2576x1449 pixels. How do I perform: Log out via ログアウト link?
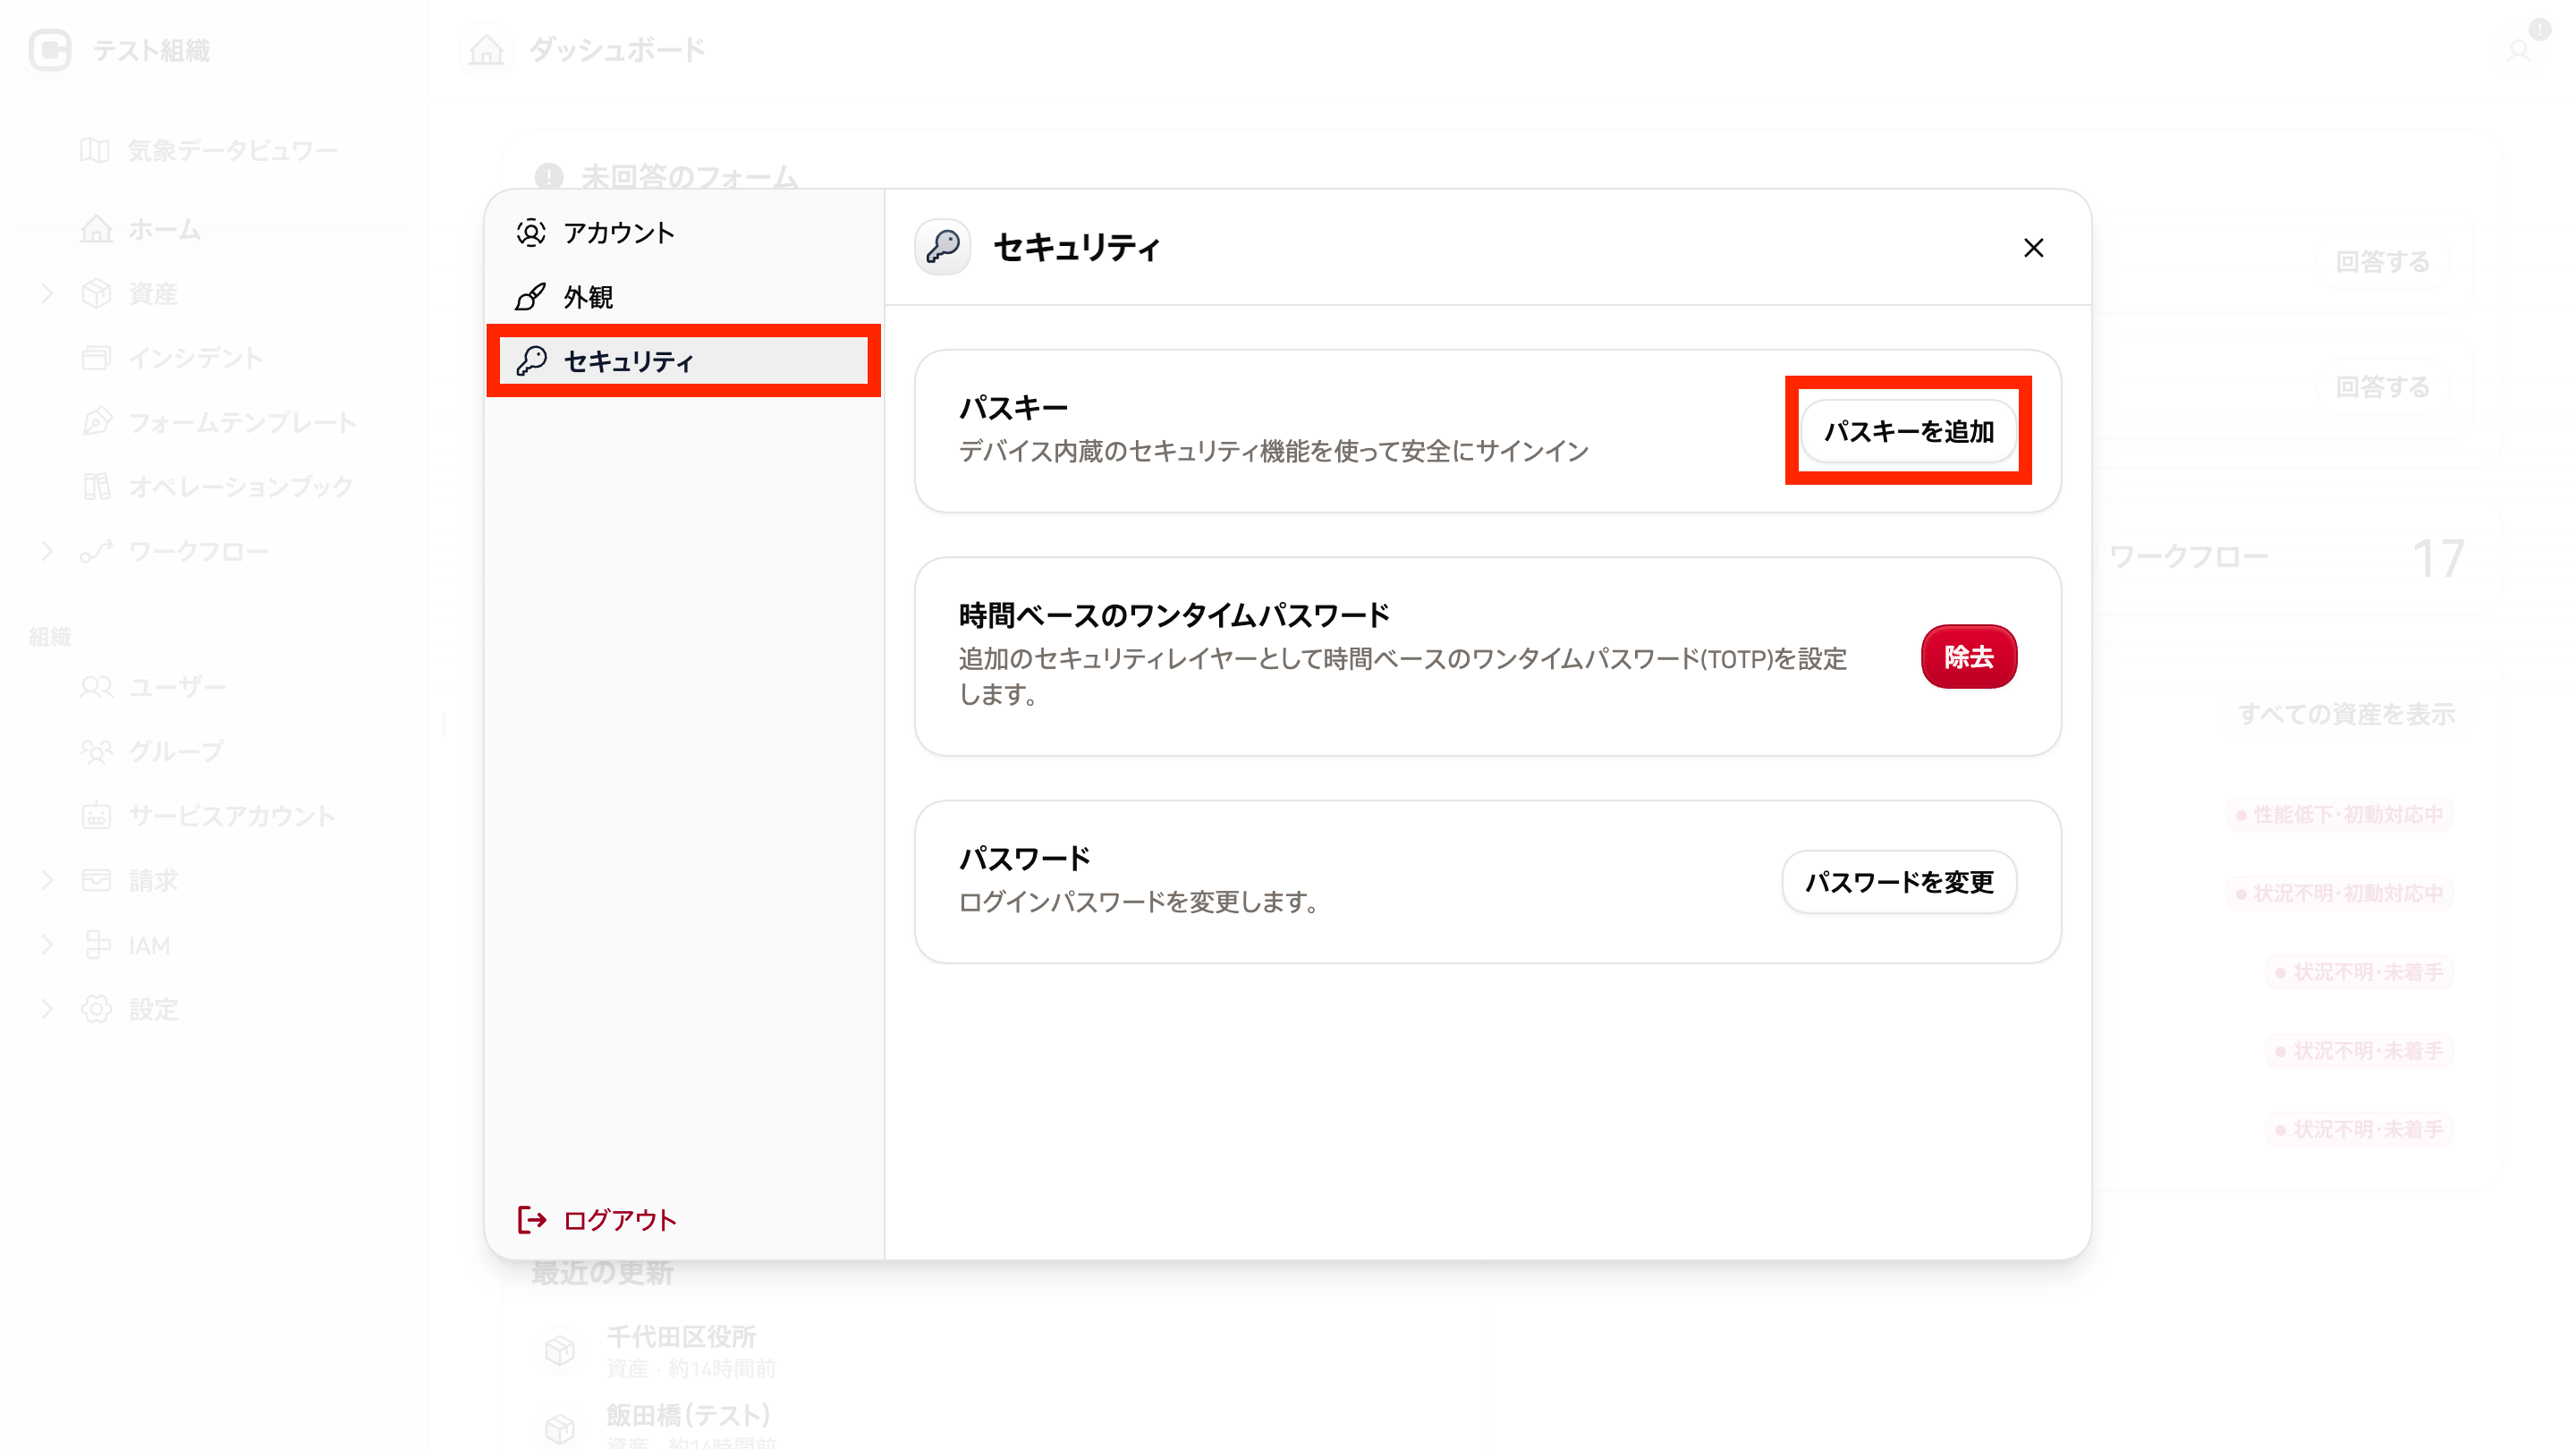click(x=597, y=1220)
